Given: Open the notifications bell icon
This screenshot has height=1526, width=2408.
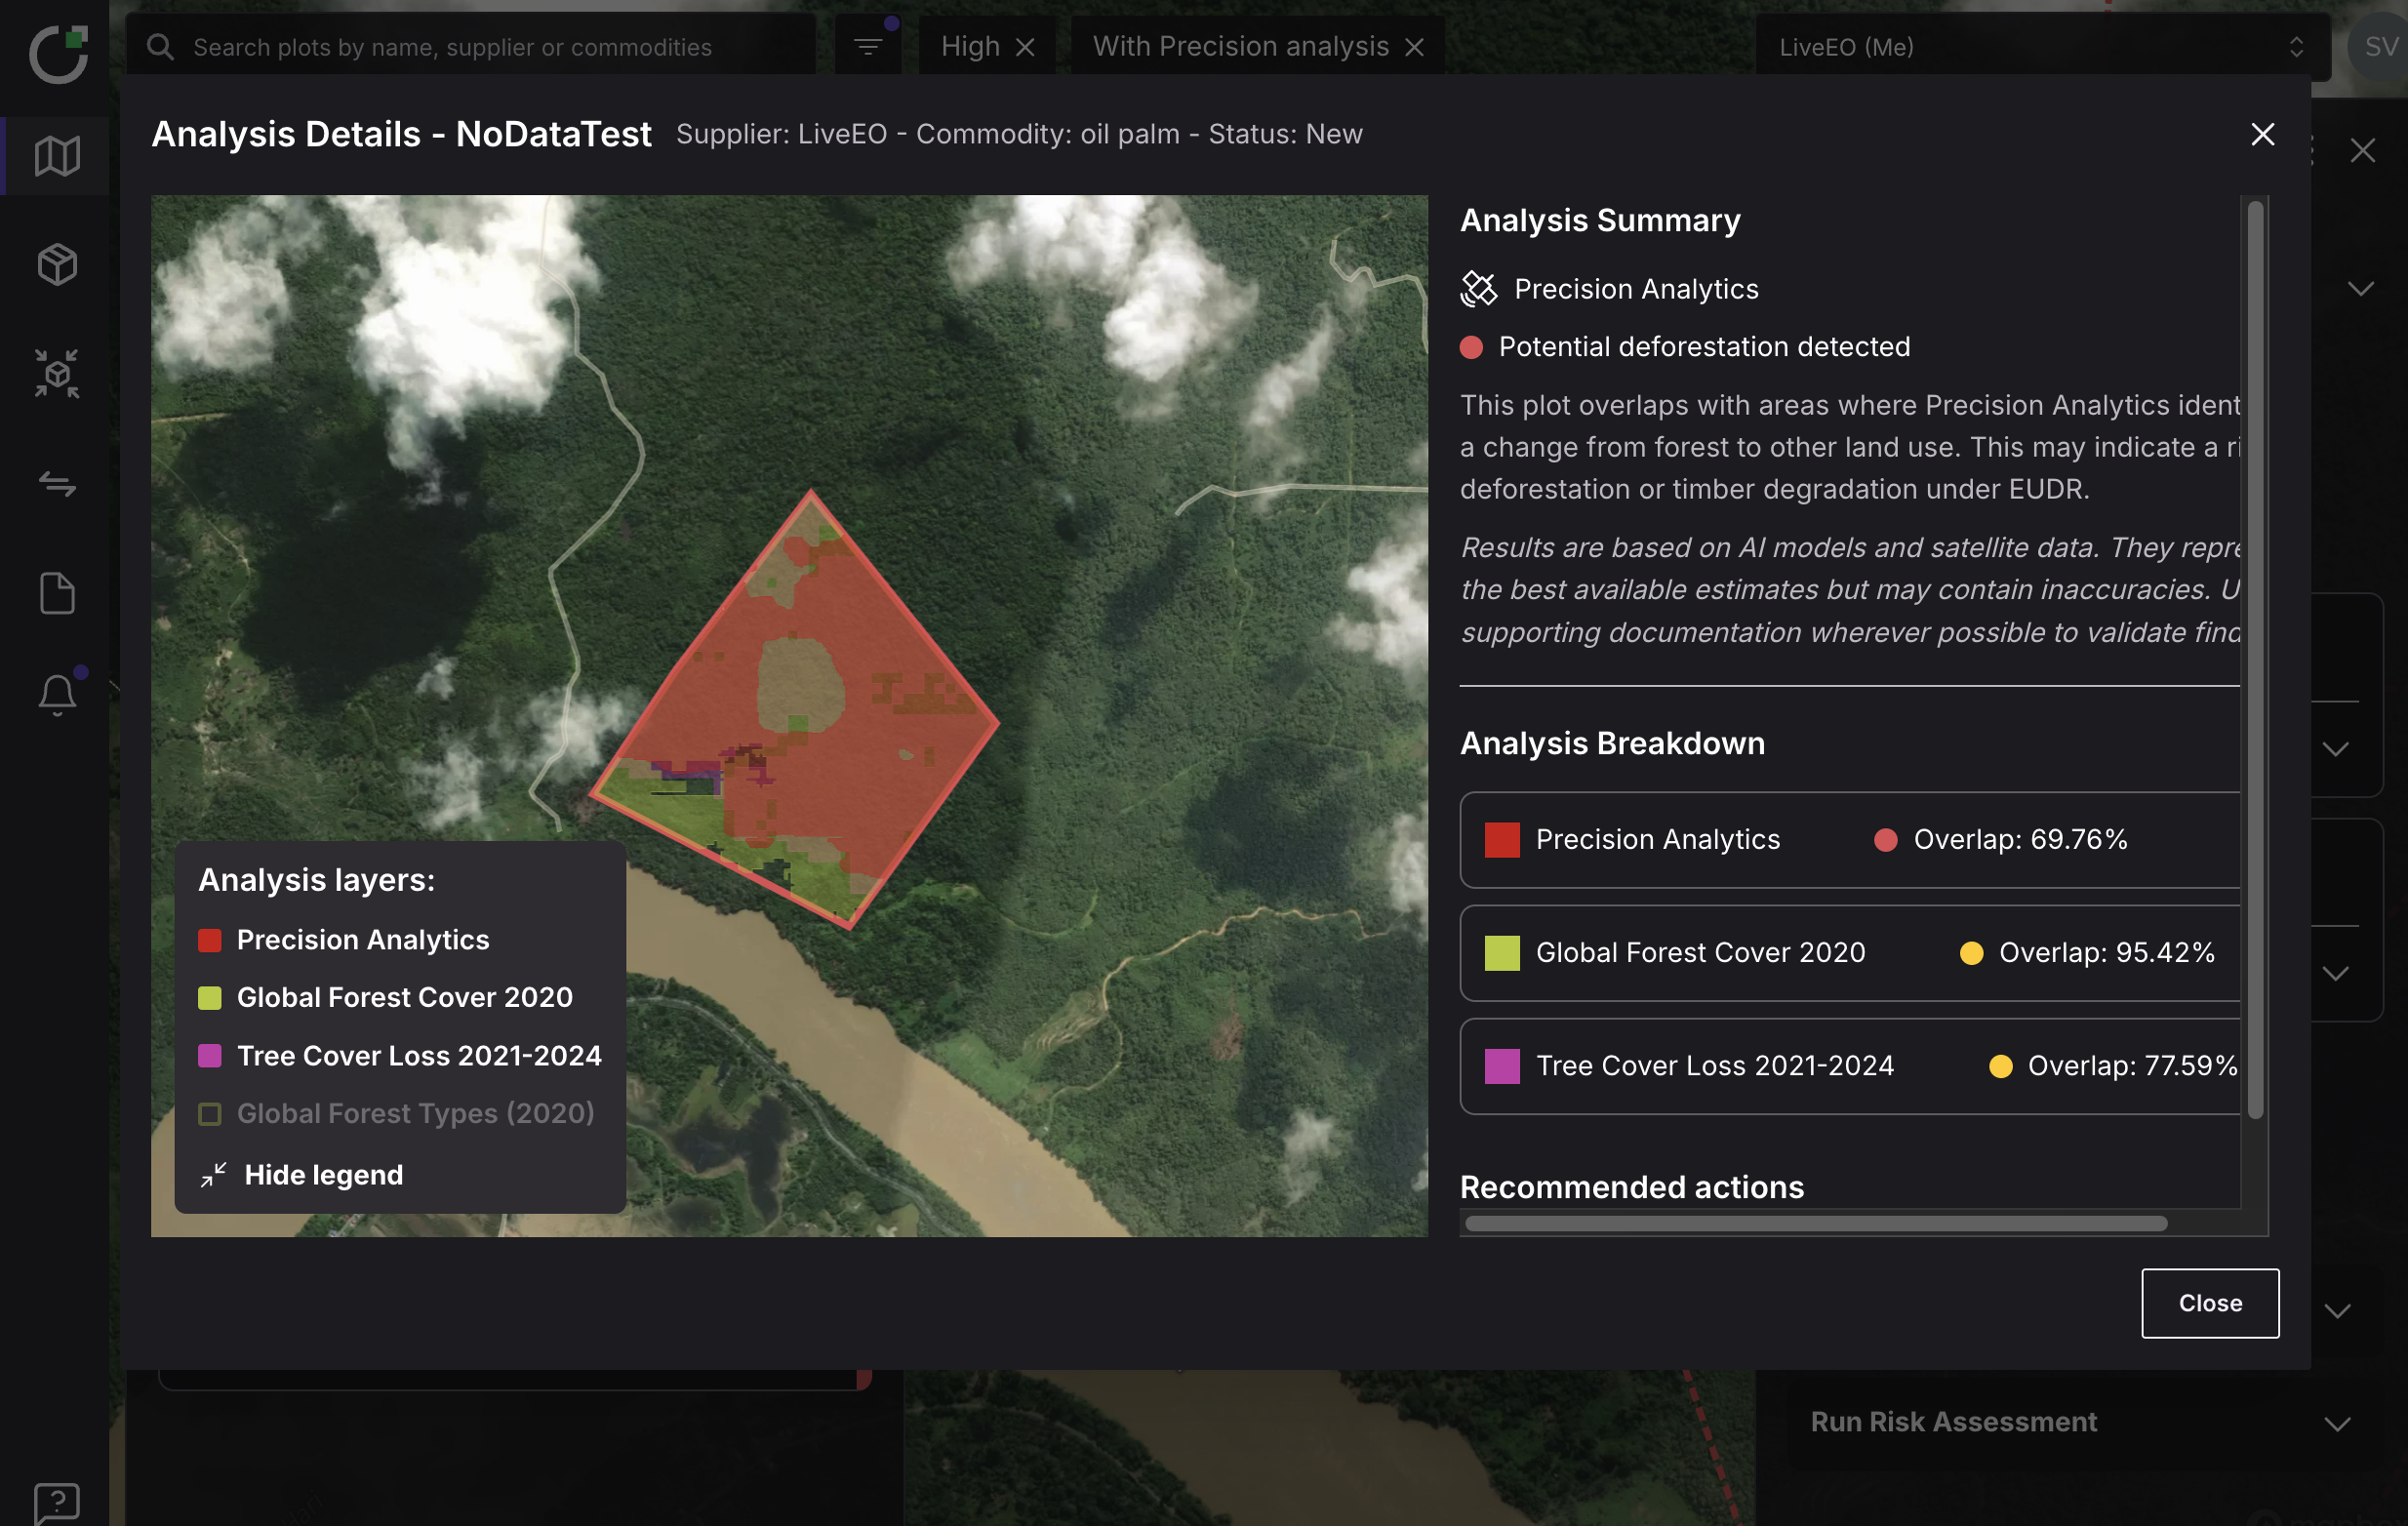Looking at the screenshot, I should point(57,694).
